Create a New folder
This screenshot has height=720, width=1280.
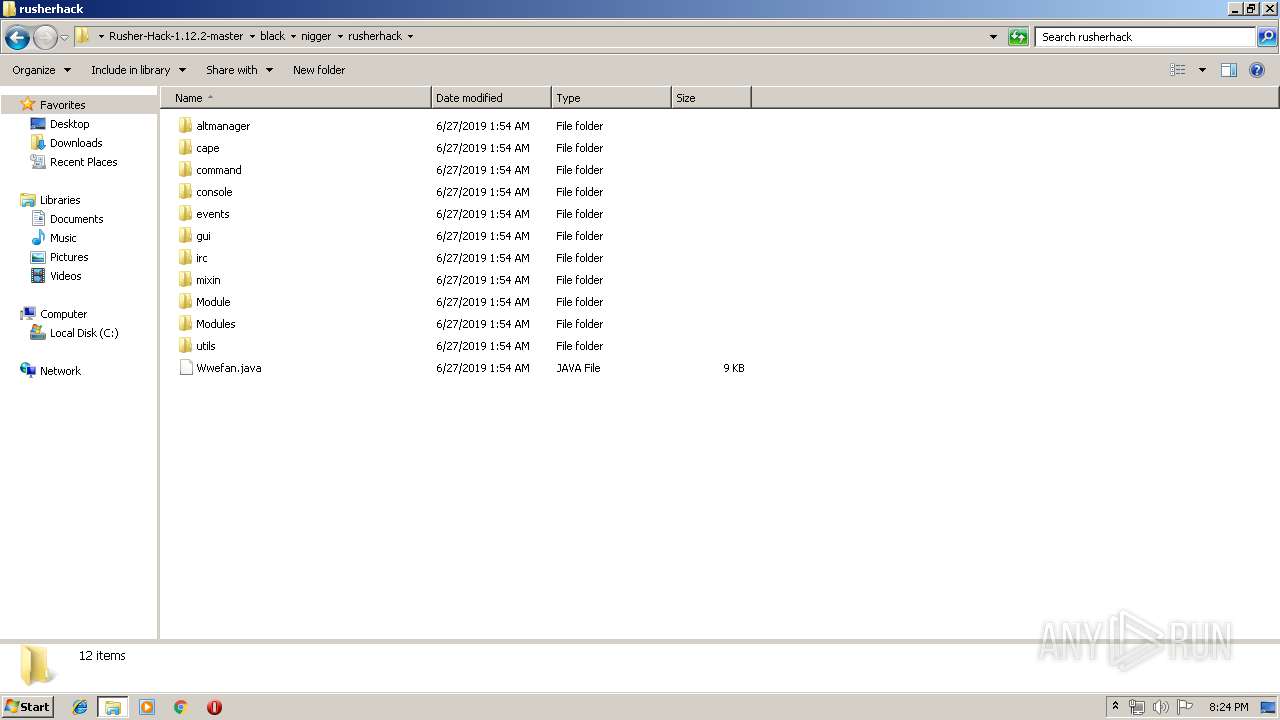pos(319,70)
